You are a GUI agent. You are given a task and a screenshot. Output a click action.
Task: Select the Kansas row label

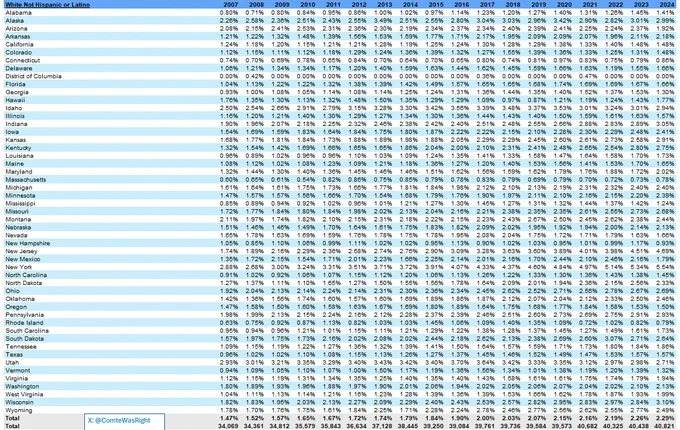click(16, 140)
